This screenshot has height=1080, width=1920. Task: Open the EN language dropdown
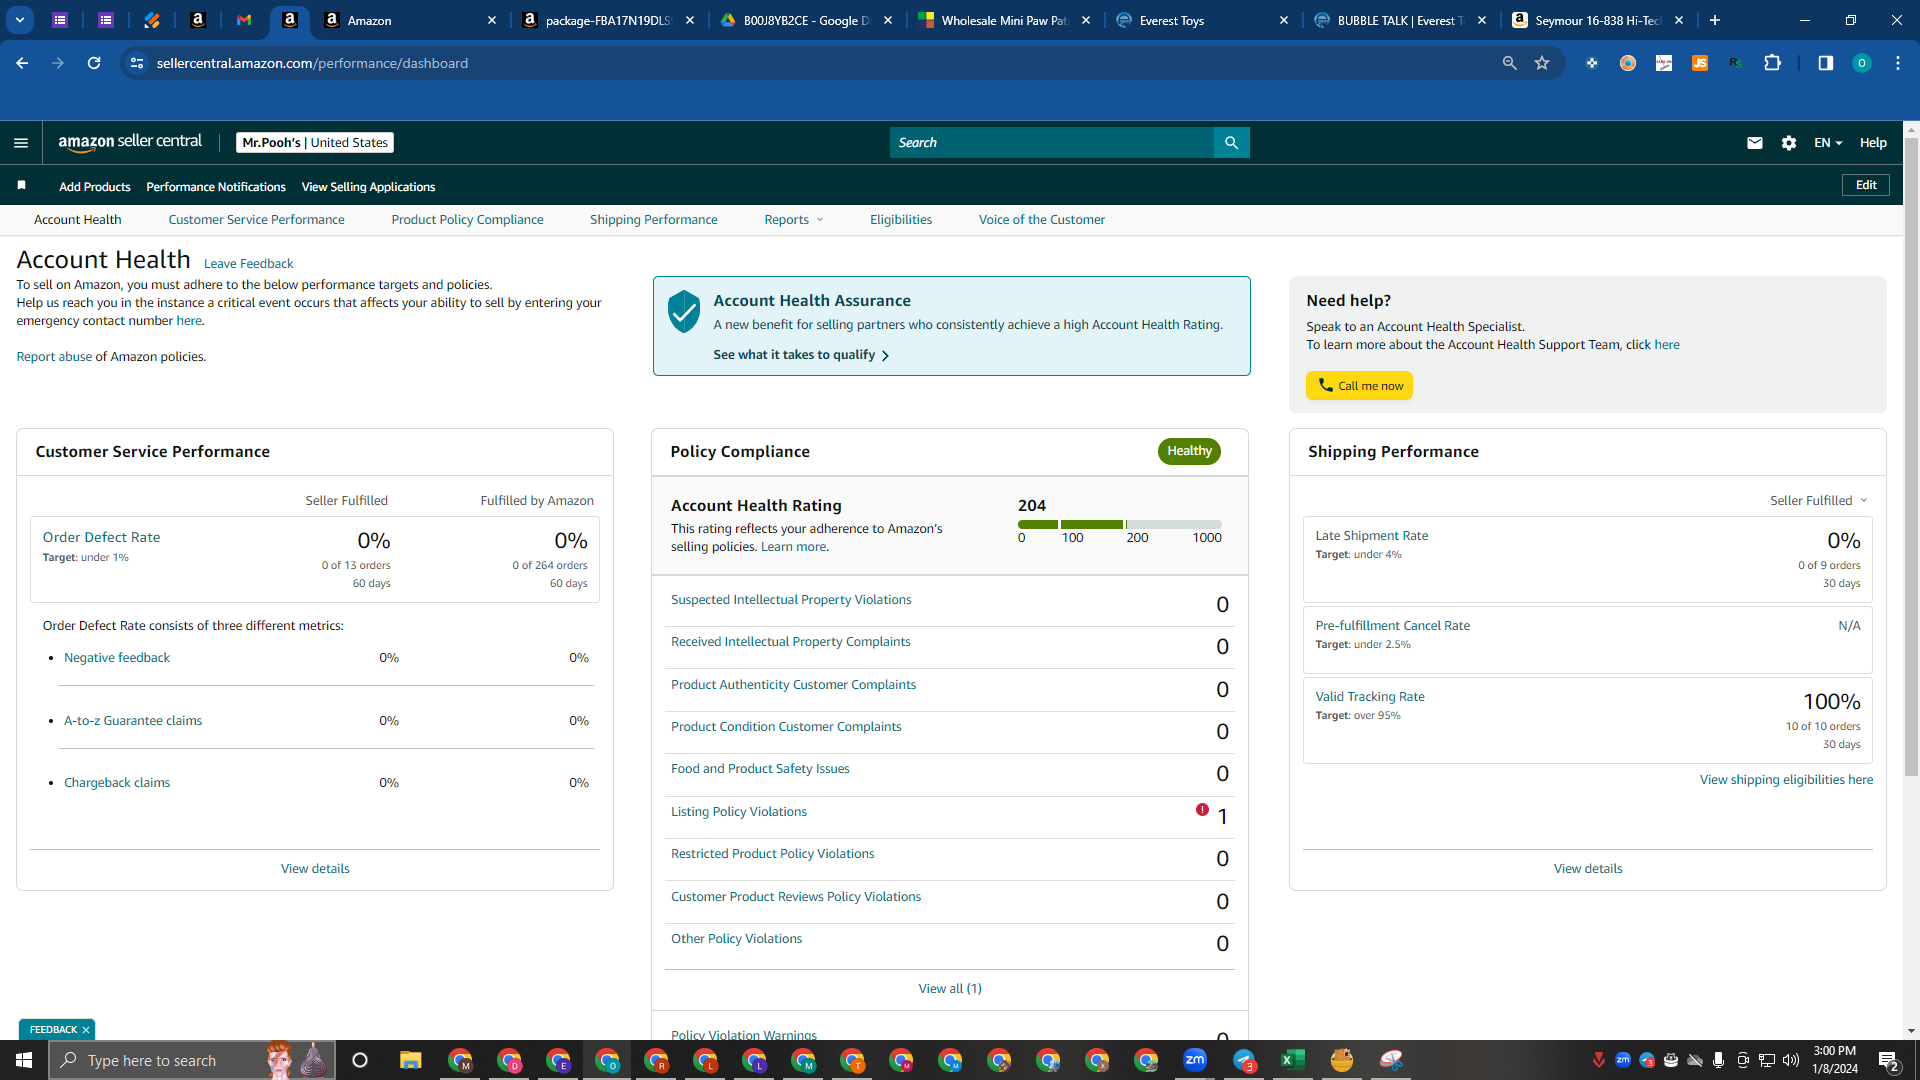[1828, 143]
